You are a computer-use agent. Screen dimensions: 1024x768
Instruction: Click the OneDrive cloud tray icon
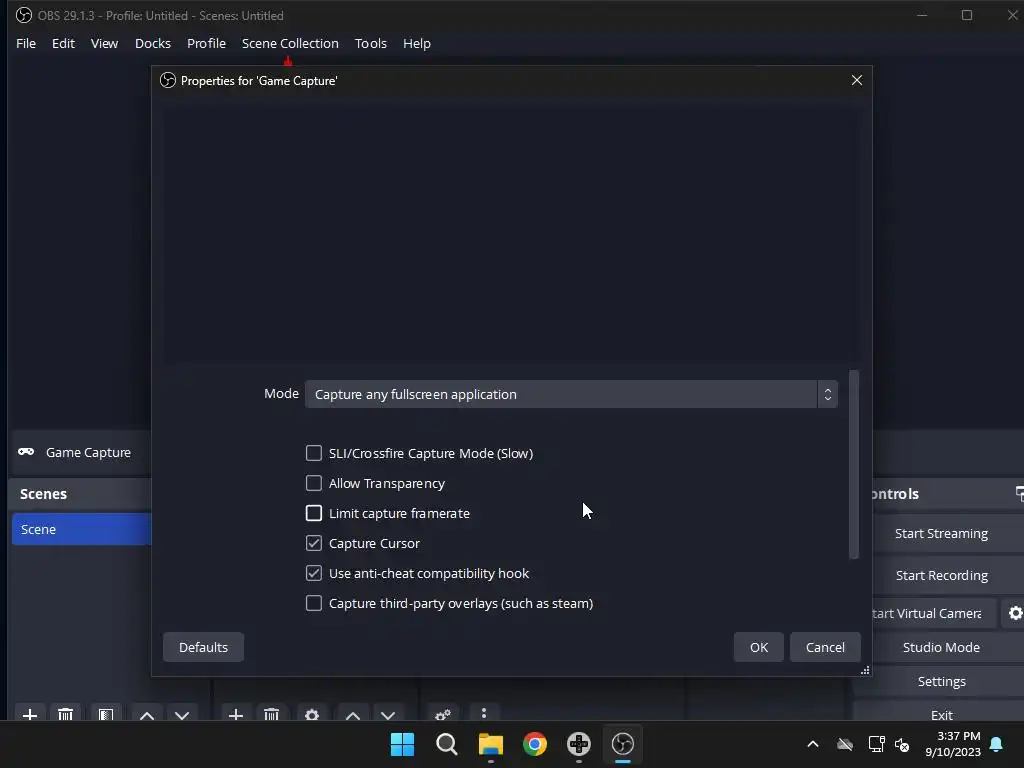click(x=845, y=744)
